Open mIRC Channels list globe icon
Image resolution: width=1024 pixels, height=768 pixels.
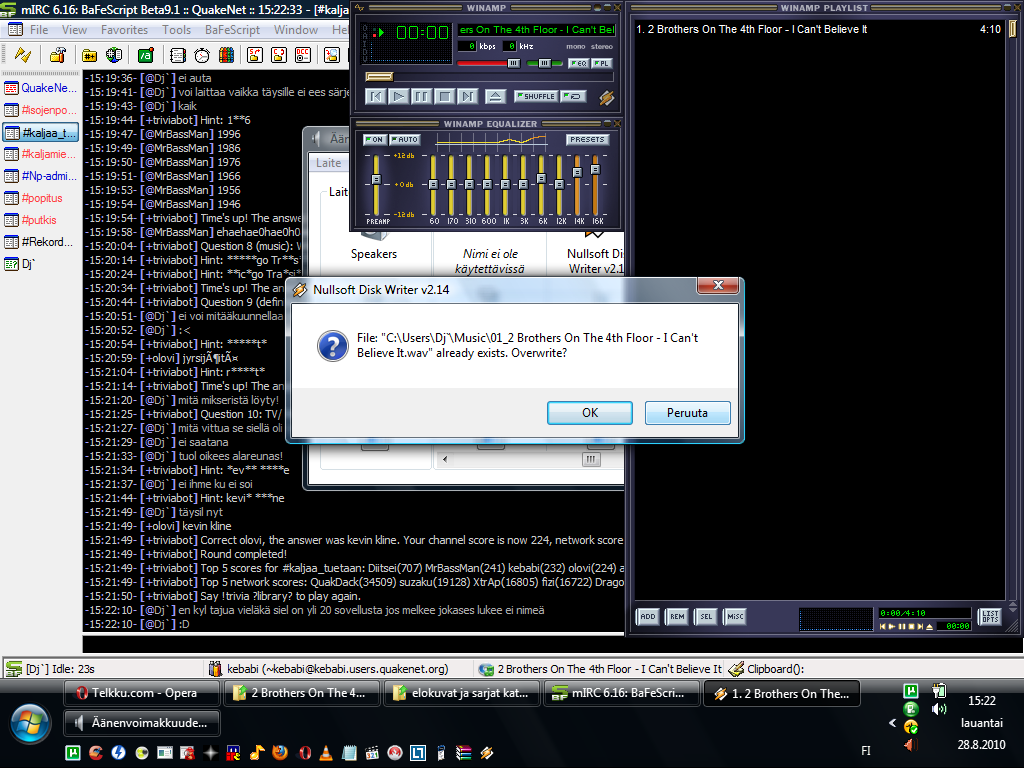coord(114,55)
